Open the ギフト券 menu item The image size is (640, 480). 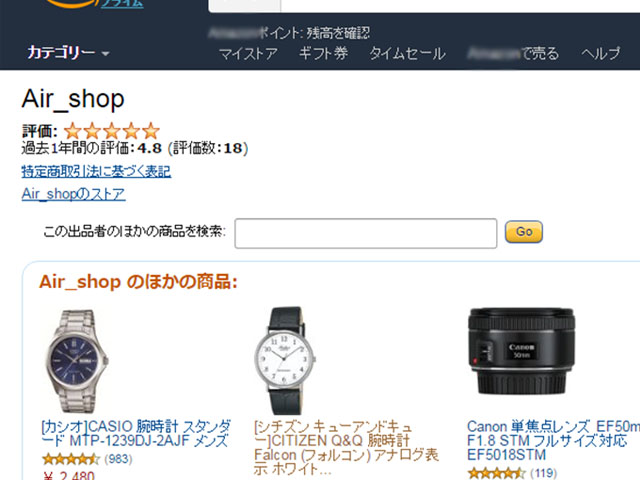pos(323,53)
